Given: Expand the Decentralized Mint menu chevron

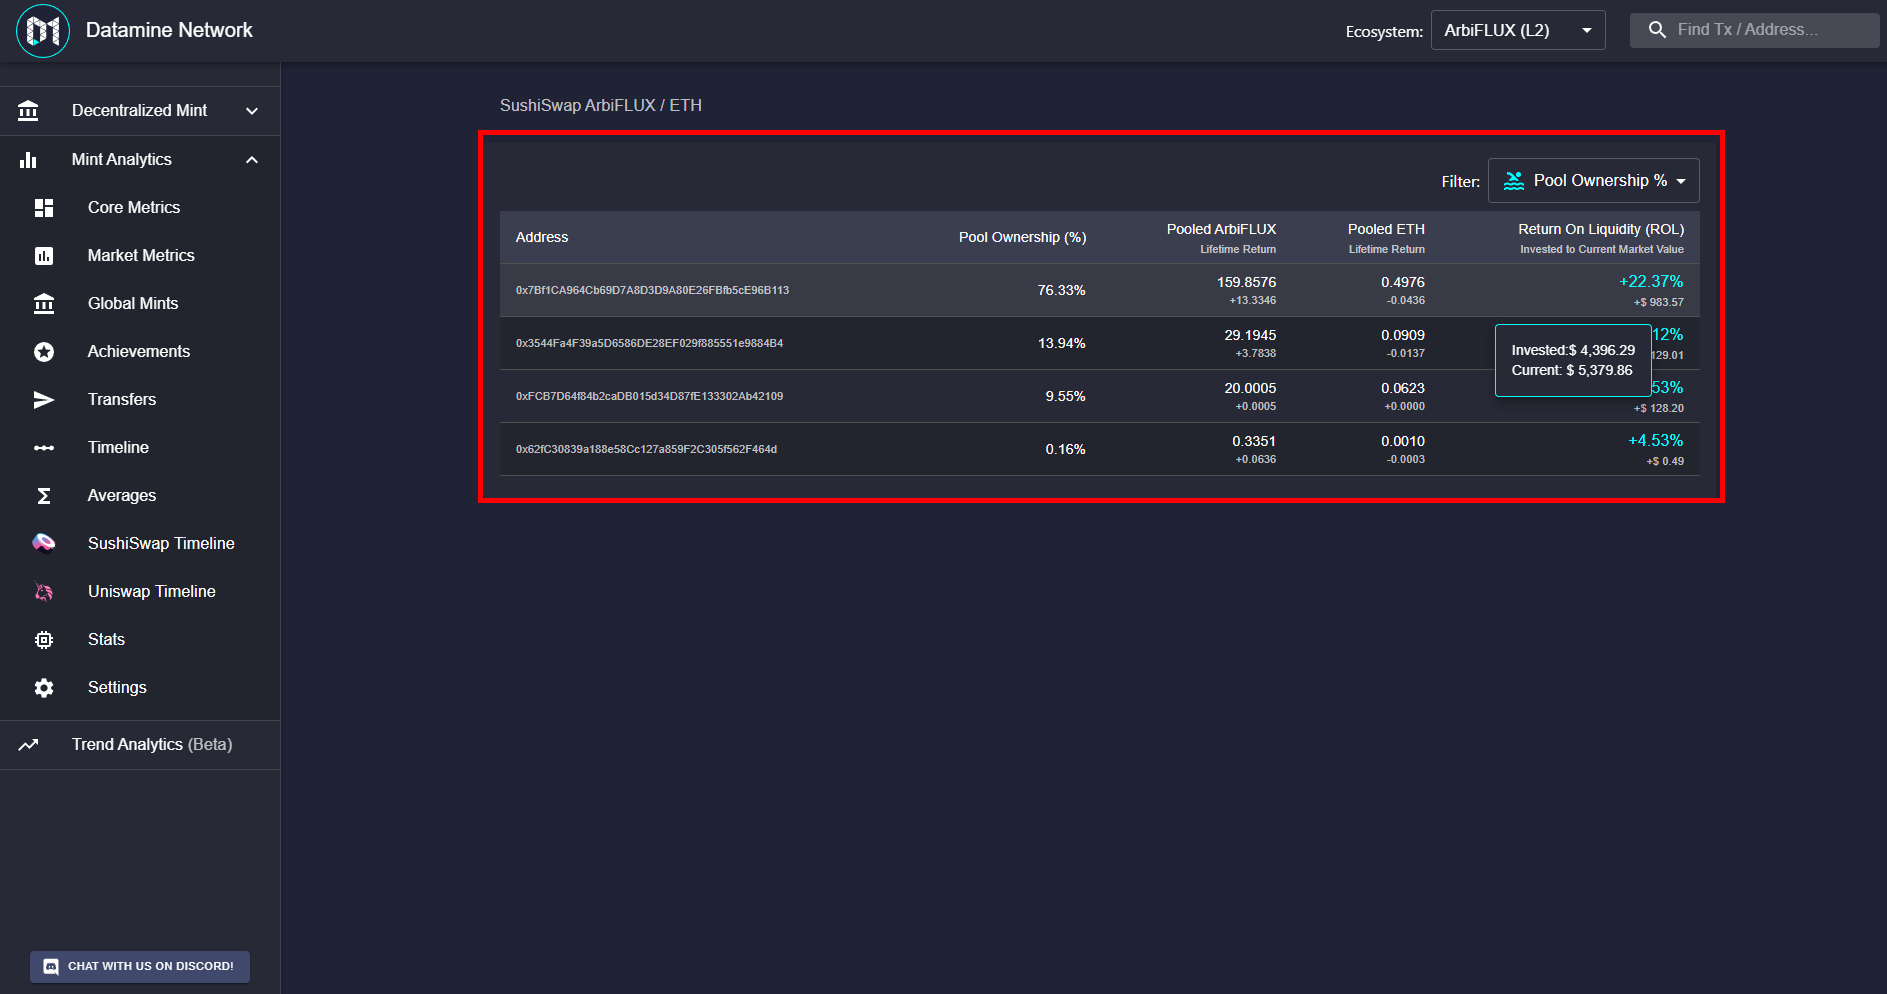Looking at the screenshot, I should tap(252, 111).
